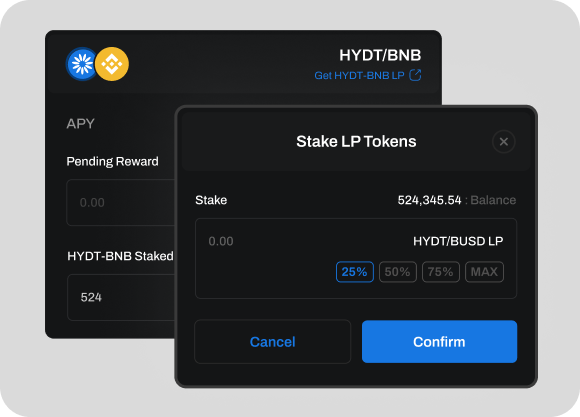The width and height of the screenshot is (580, 417).
Task: Click the HYDT/BNB pool title
Action: point(380,56)
